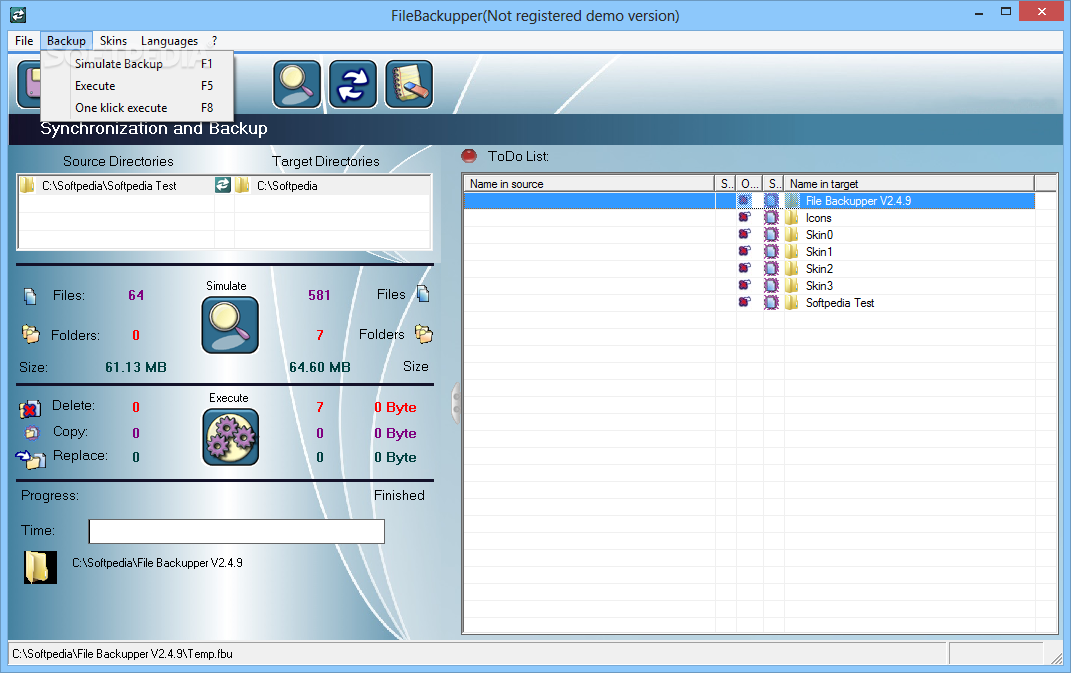Open the File menu
1071x673 pixels.
[x=24, y=41]
